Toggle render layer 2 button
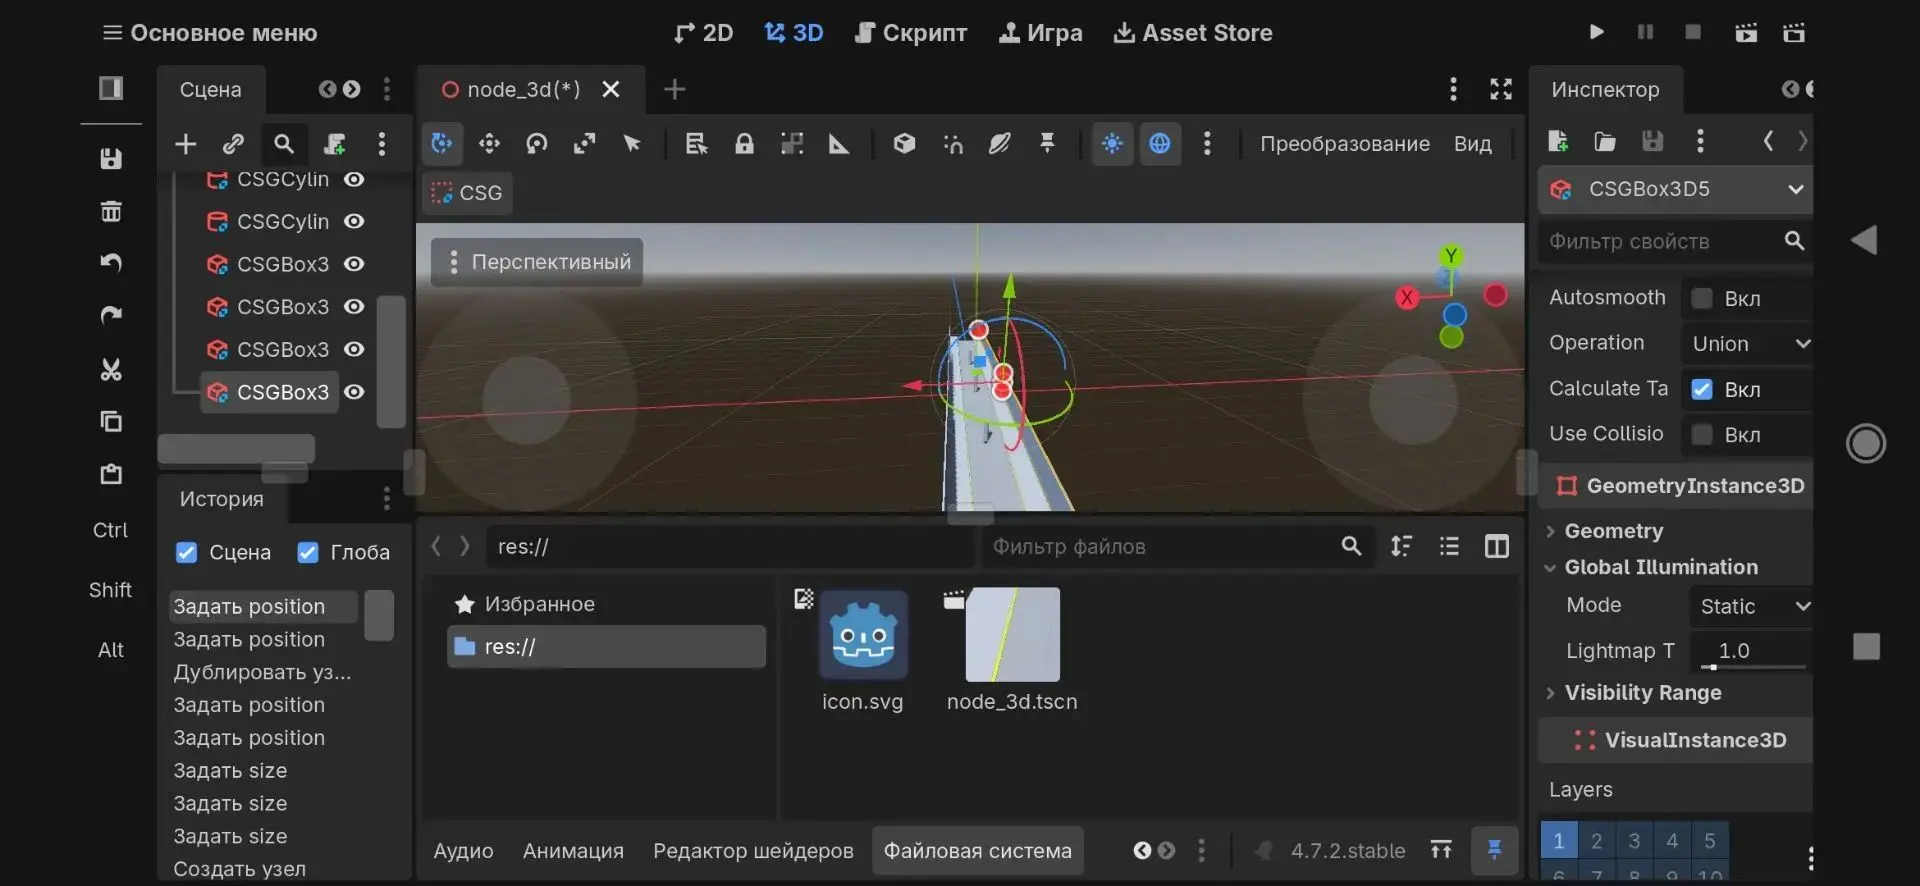This screenshot has width=1920, height=886. click(1596, 841)
